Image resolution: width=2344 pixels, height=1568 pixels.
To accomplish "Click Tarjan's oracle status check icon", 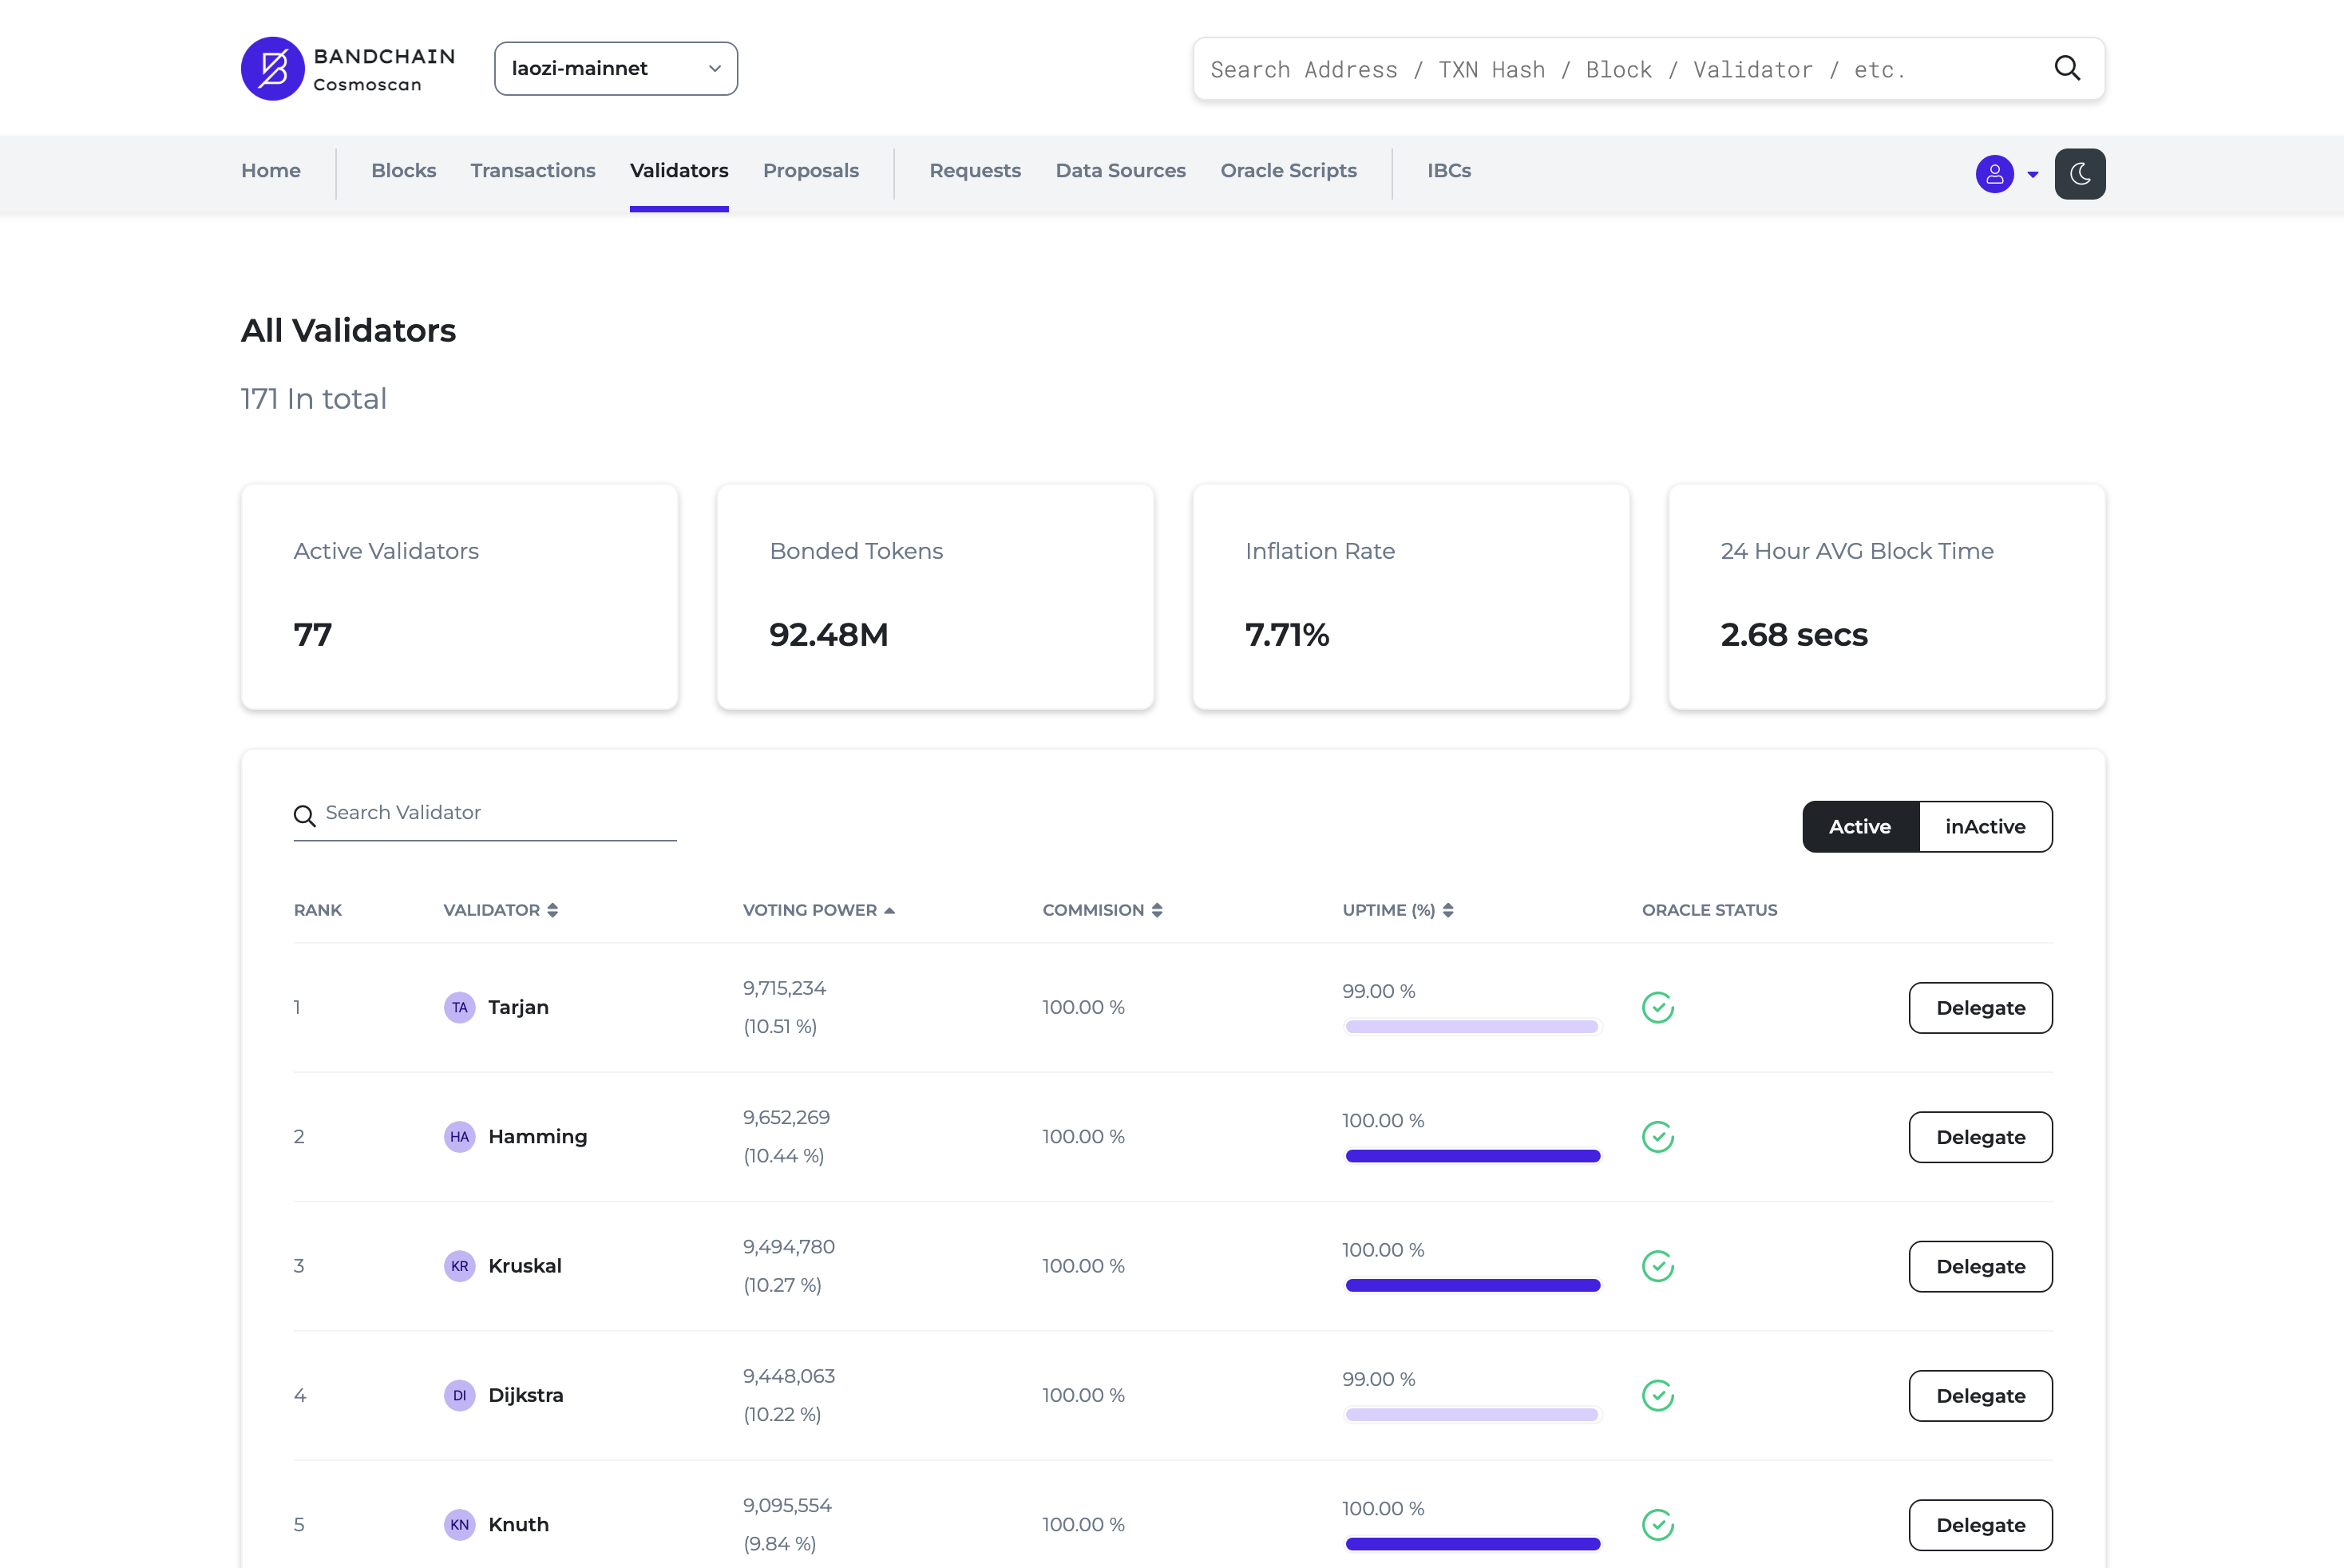I will (x=1658, y=1007).
